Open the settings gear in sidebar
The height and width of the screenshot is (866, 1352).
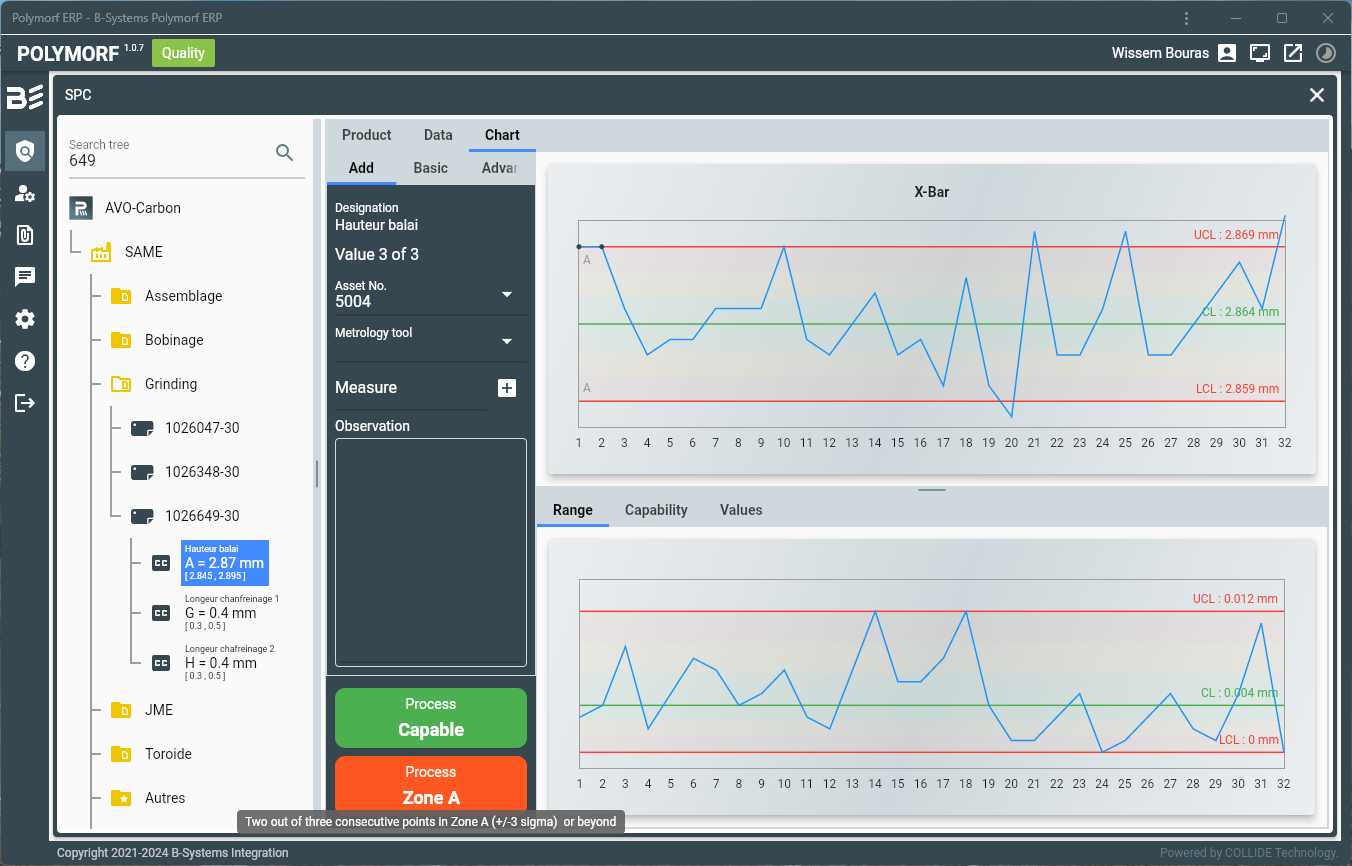click(25, 319)
